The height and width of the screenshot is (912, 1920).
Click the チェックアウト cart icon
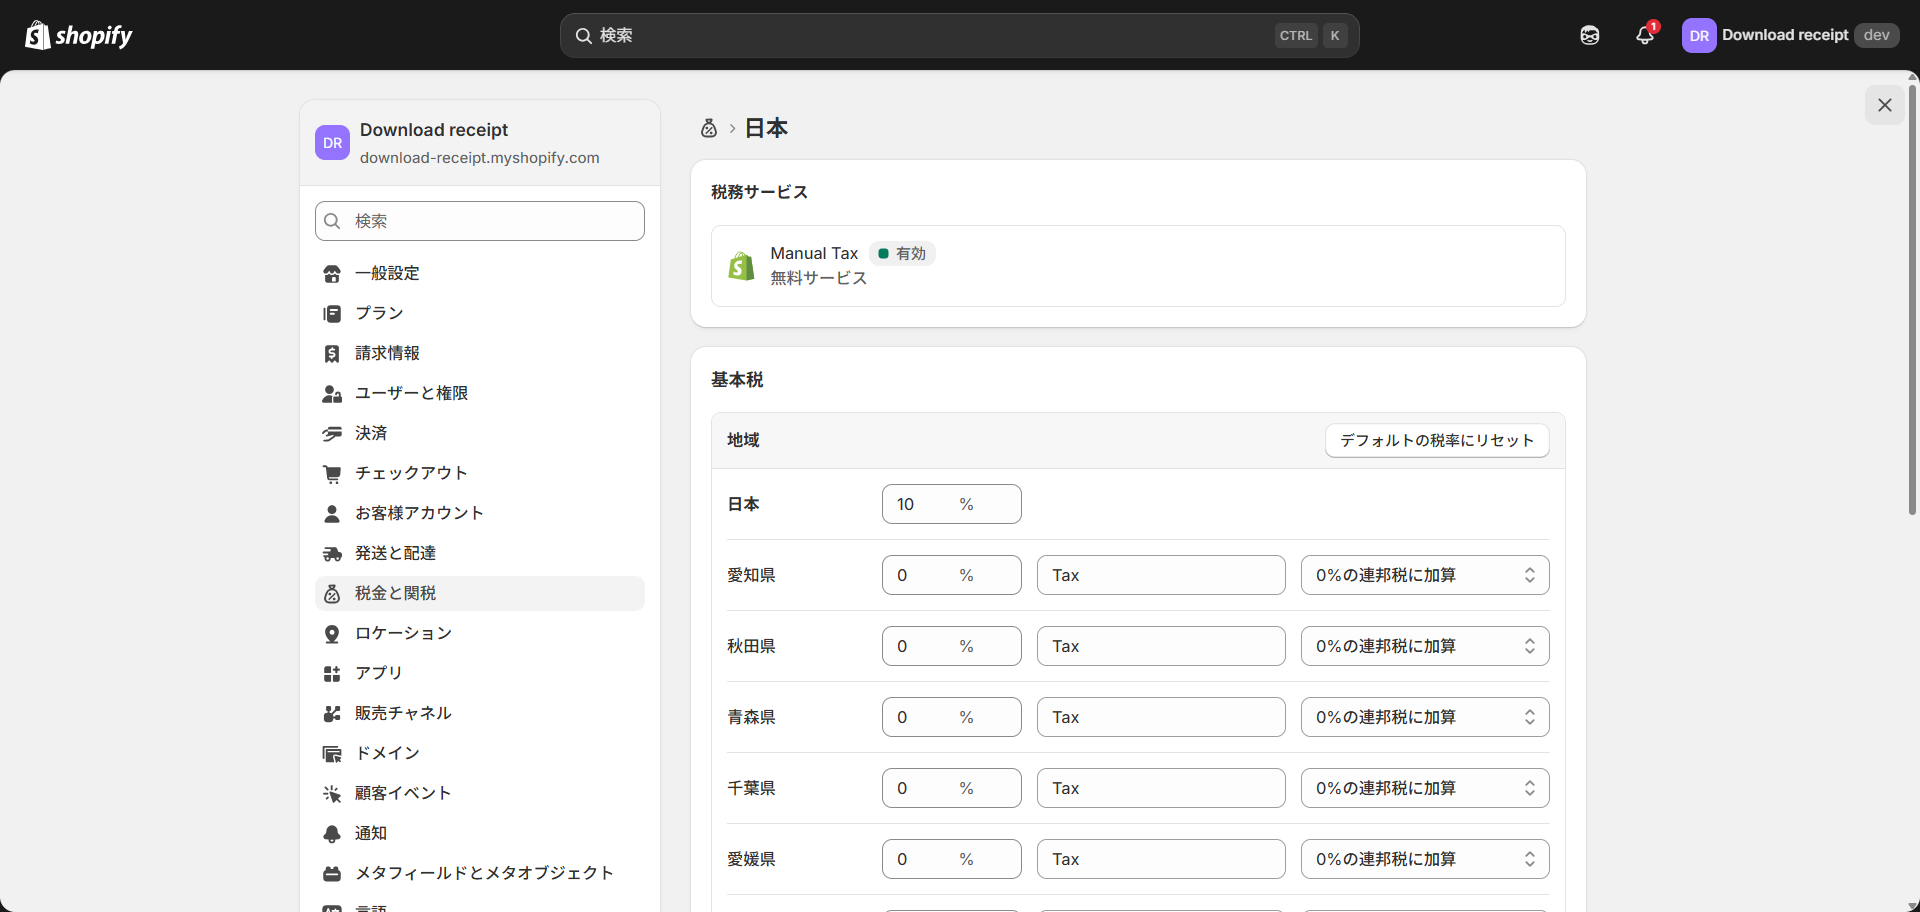click(x=332, y=473)
